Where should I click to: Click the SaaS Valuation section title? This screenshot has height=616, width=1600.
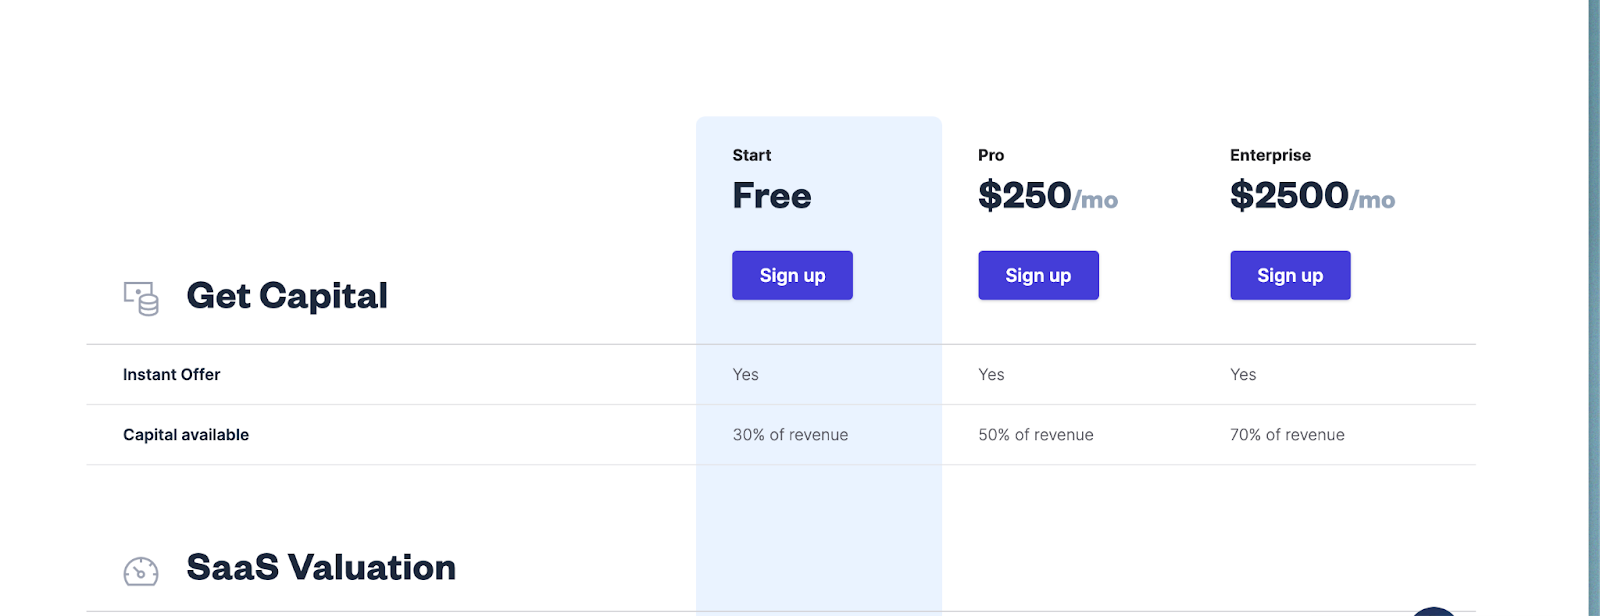pyautogui.click(x=321, y=568)
